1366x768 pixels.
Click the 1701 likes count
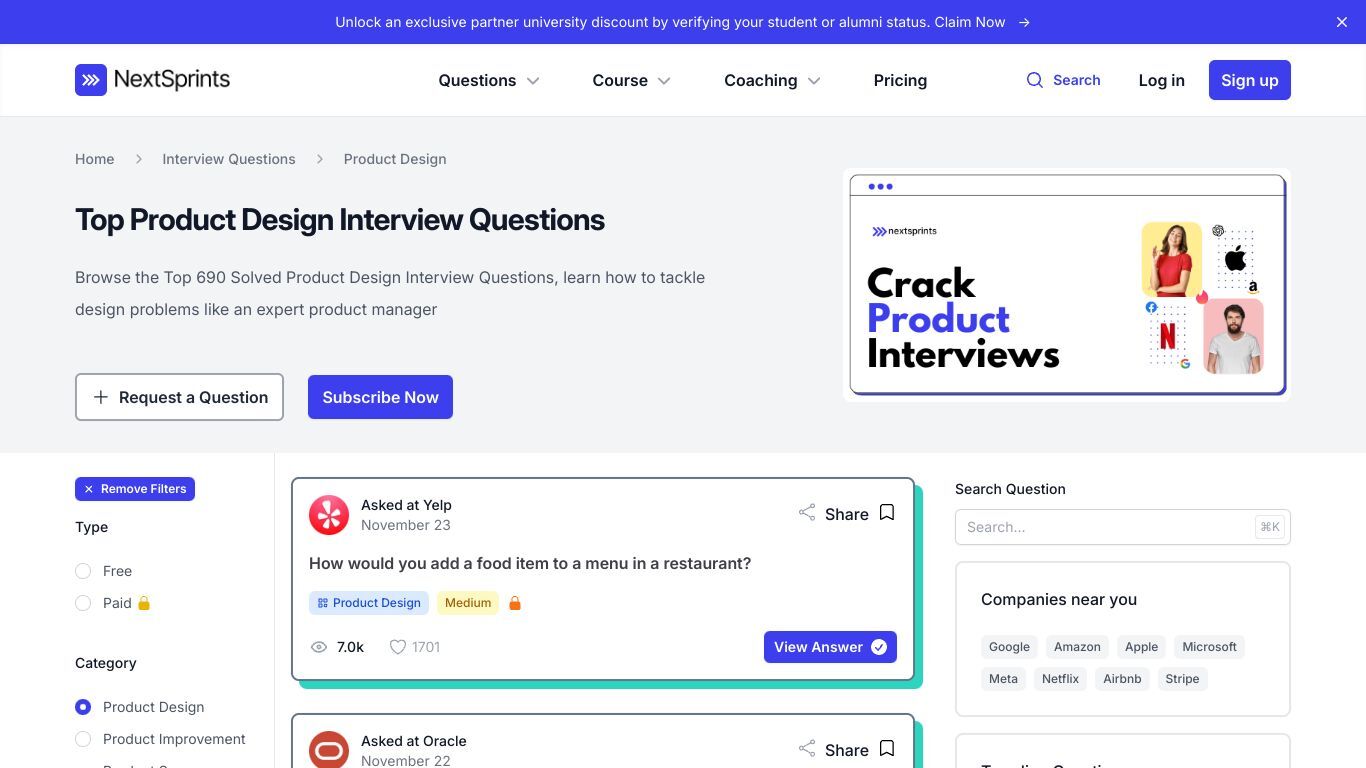coord(426,647)
